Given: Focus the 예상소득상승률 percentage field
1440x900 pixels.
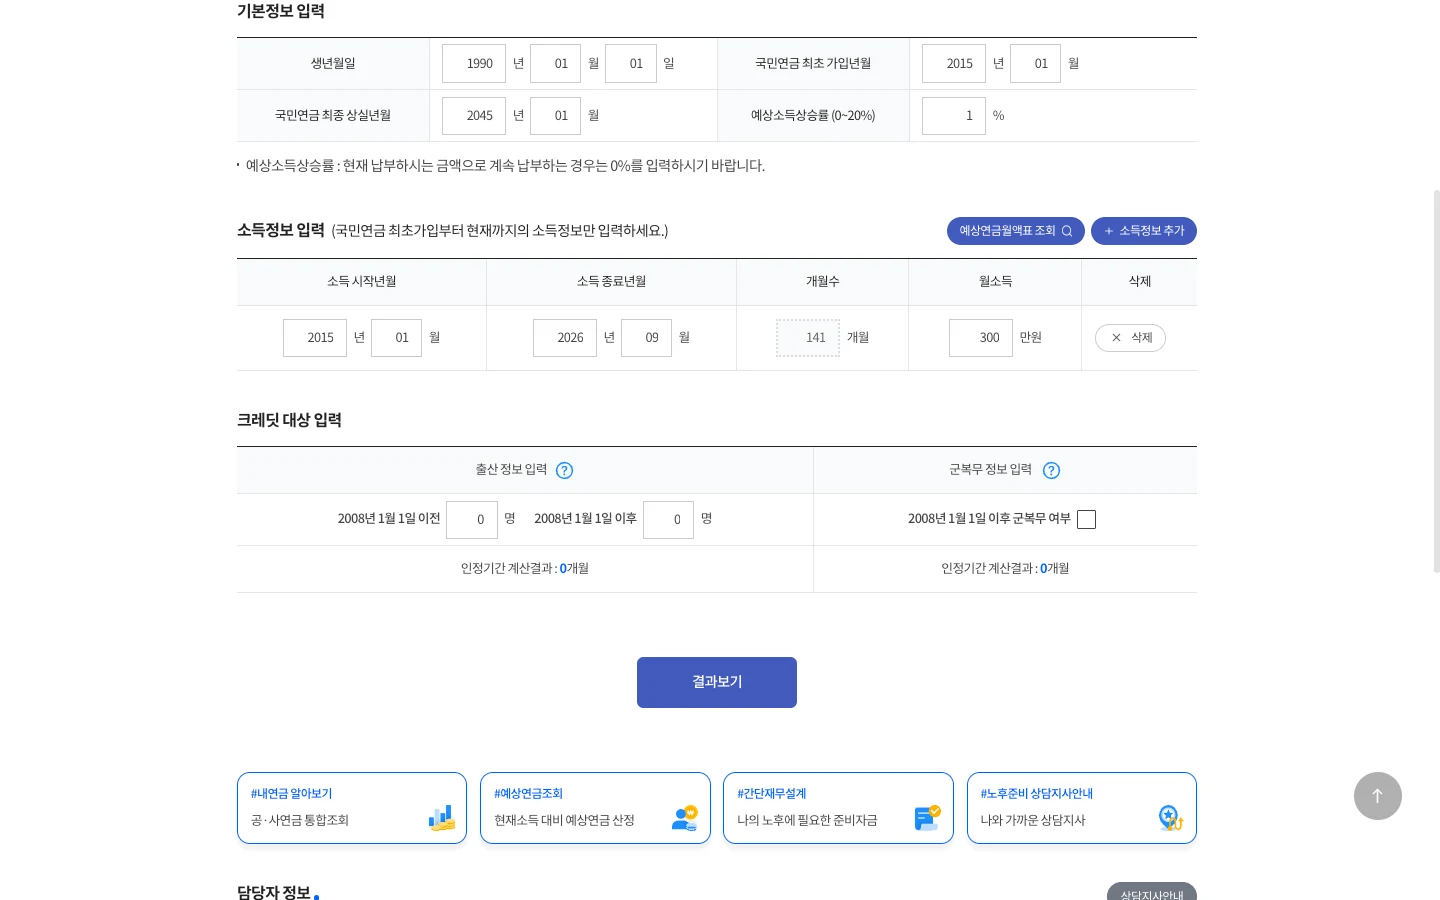Looking at the screenshot, I should tap(954, 116).
